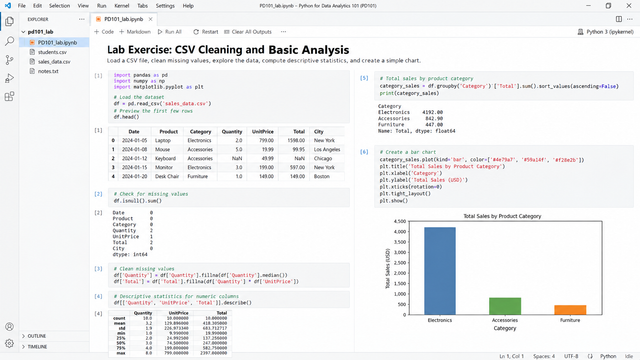640x360 pixels.
Task: Click execution count [5] label
Action: tap(364, 78)
